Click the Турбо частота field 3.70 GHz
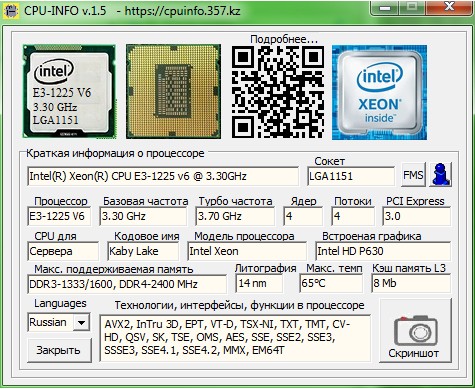The height and width of the screenshot is (389, 475). [x=235, y=216]
